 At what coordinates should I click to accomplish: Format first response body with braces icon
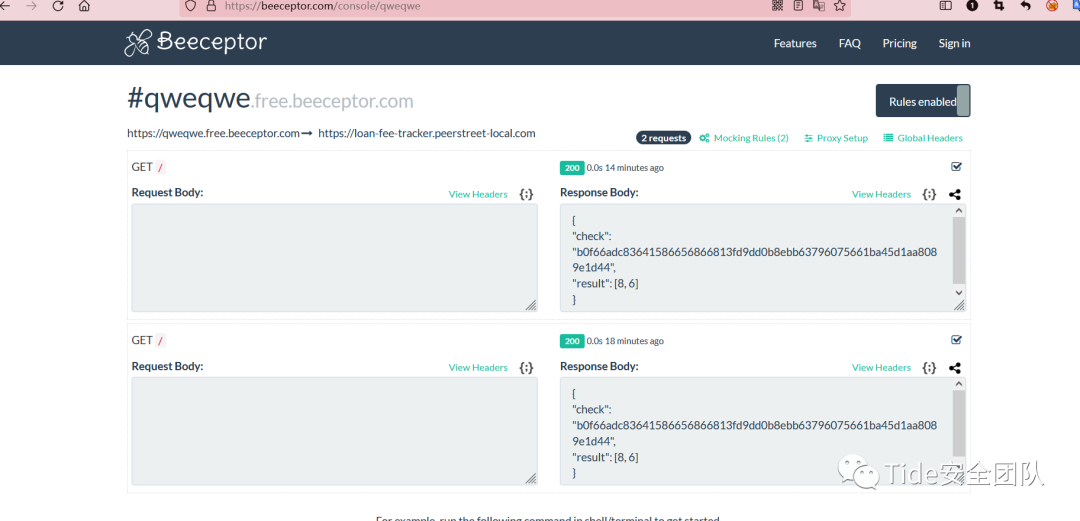point(930,194)
